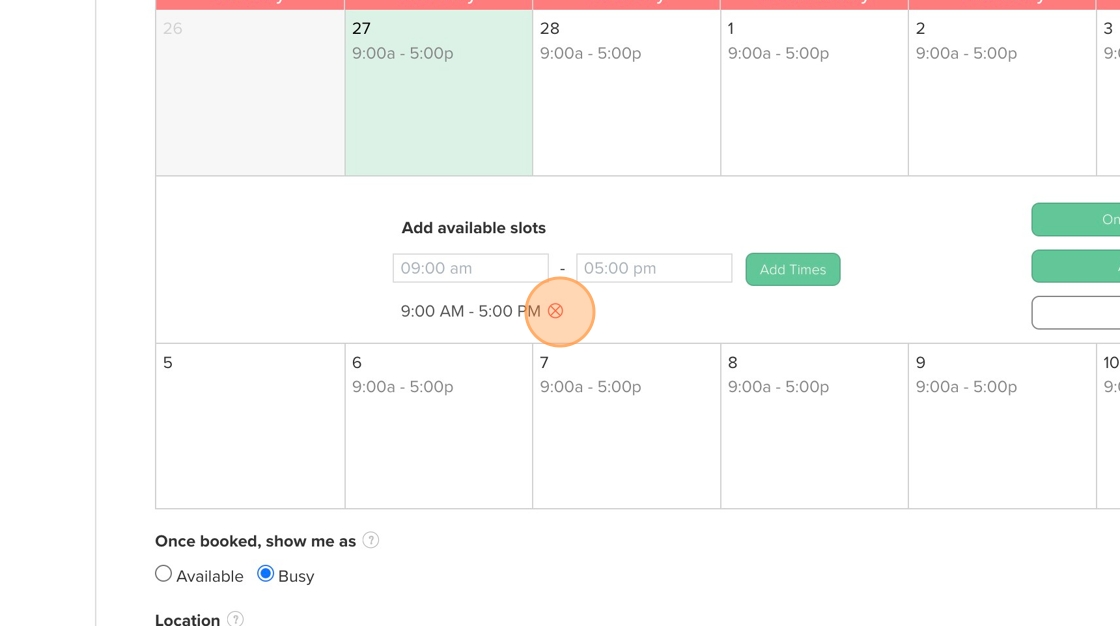Screen dimensions: 1120x626
Task: Click the top green button starting with On
Action: (x=1076, y=219)
